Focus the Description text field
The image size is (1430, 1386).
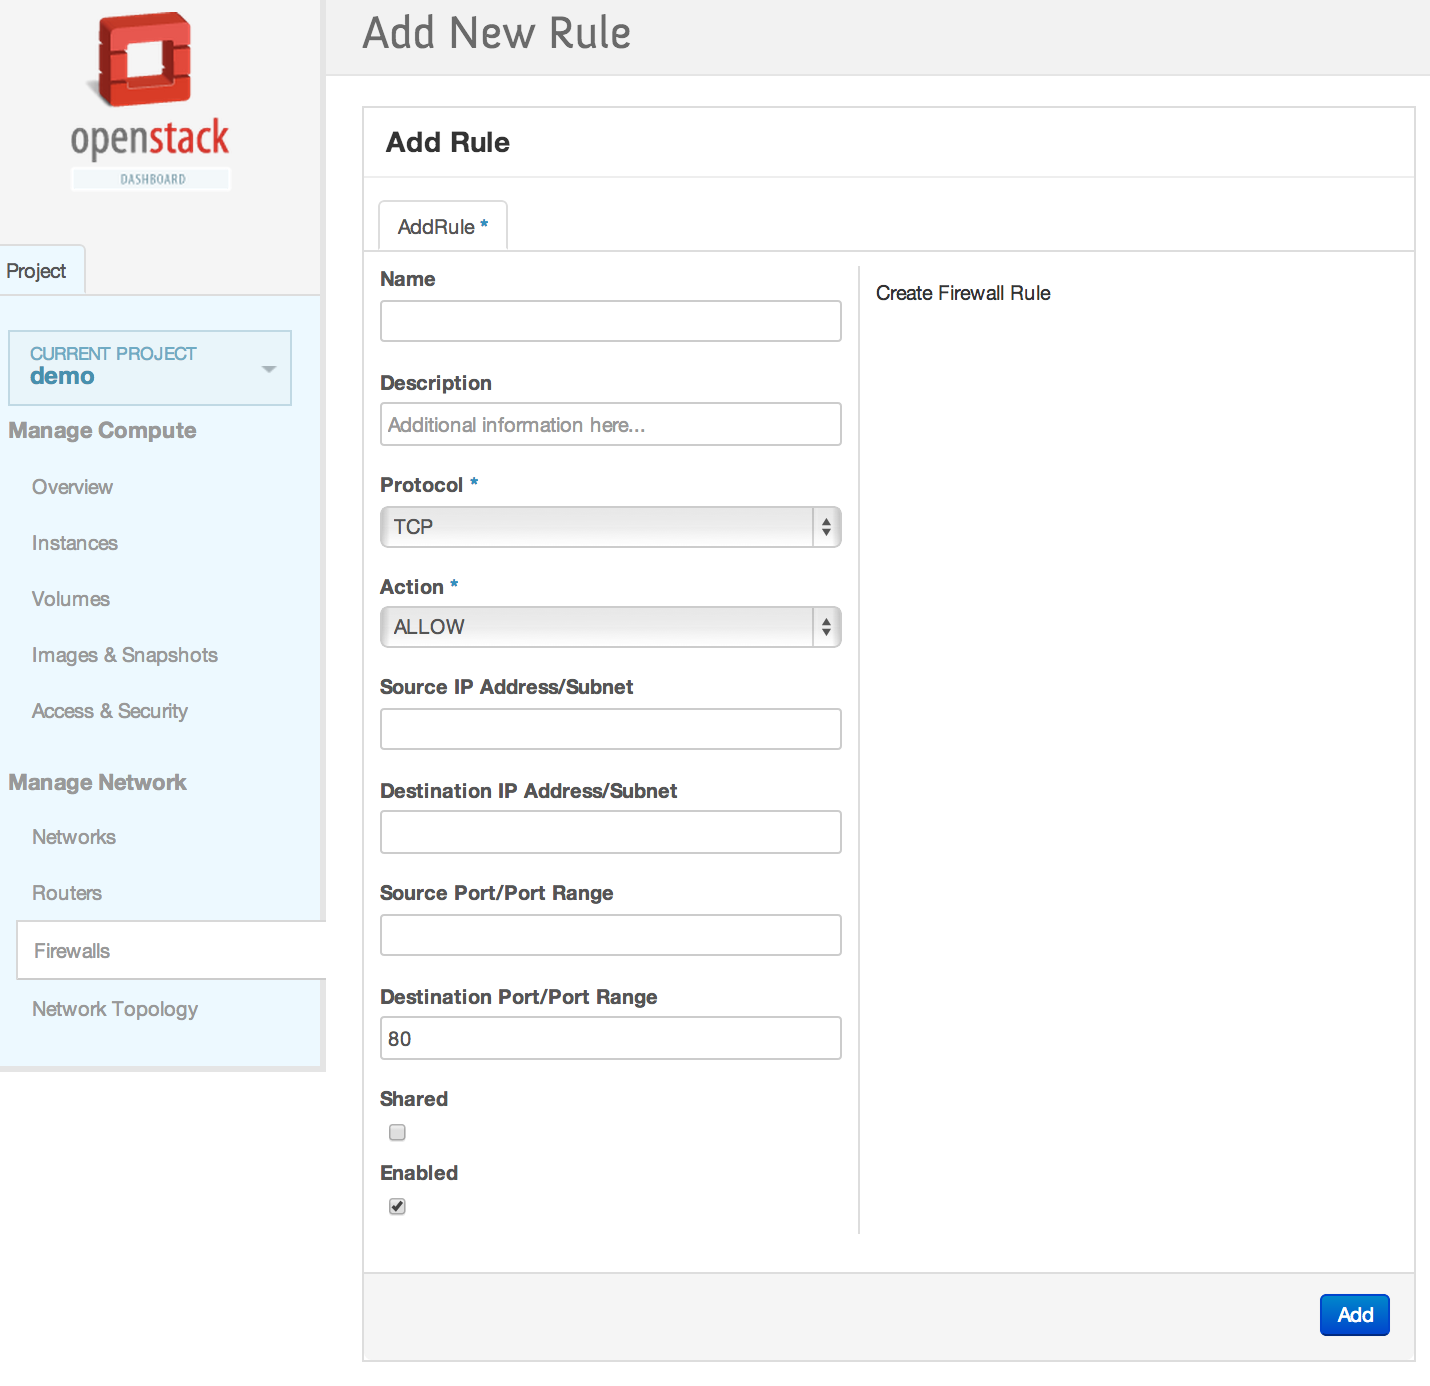coord(610,425)
